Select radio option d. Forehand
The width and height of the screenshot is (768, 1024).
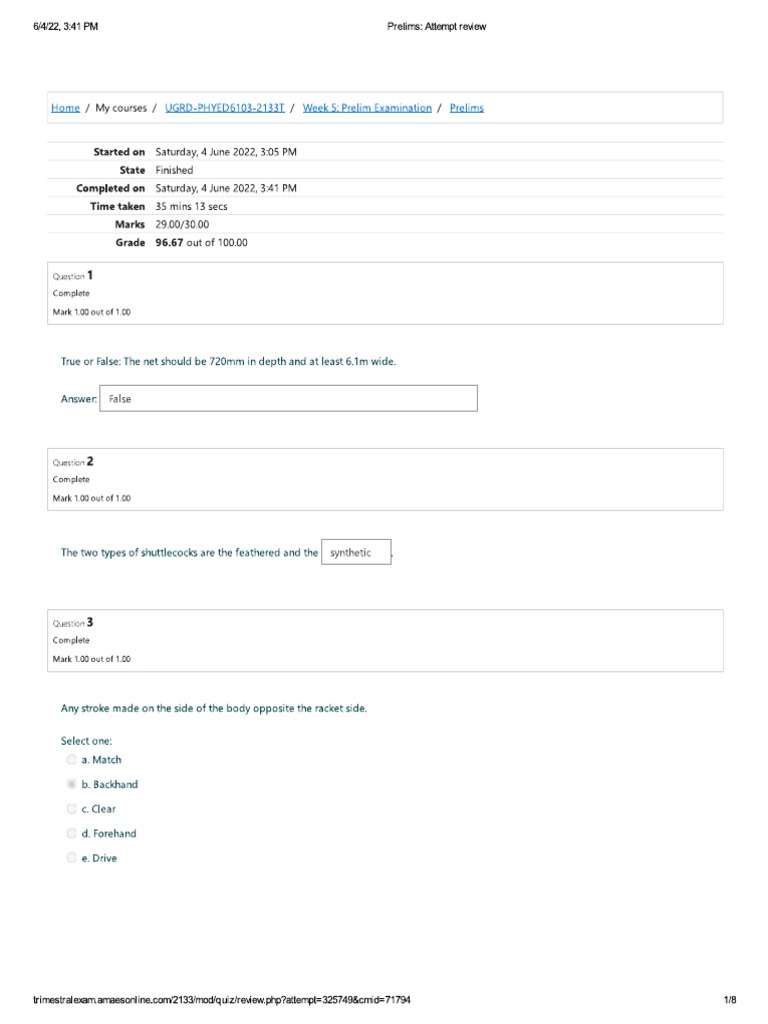[x=72, y=834]
